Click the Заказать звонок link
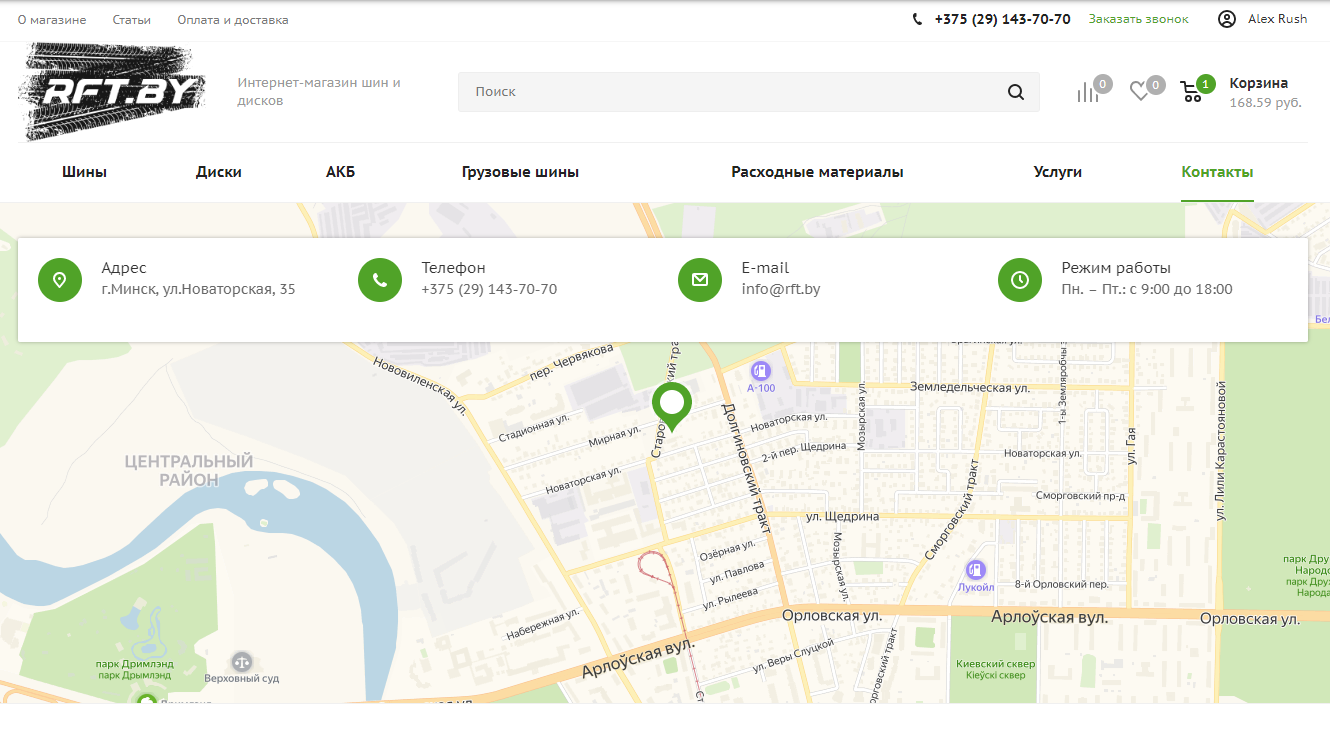Image resolution: width=1330 pixels, height=738 pixels. pyautogui.click(x=1139, y=19)
